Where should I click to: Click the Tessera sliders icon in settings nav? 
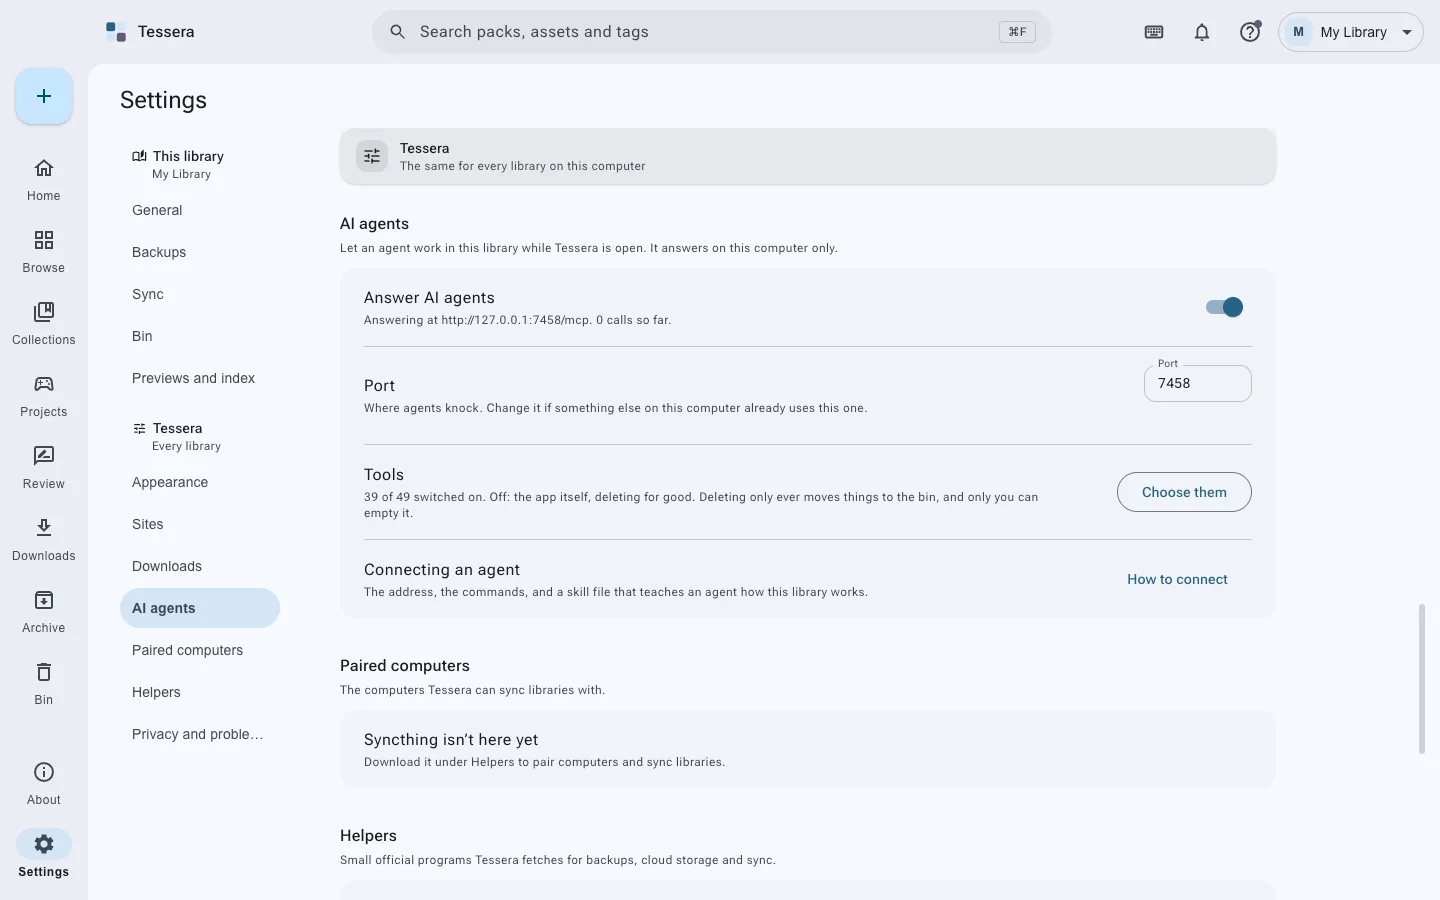tap(139, 428)
